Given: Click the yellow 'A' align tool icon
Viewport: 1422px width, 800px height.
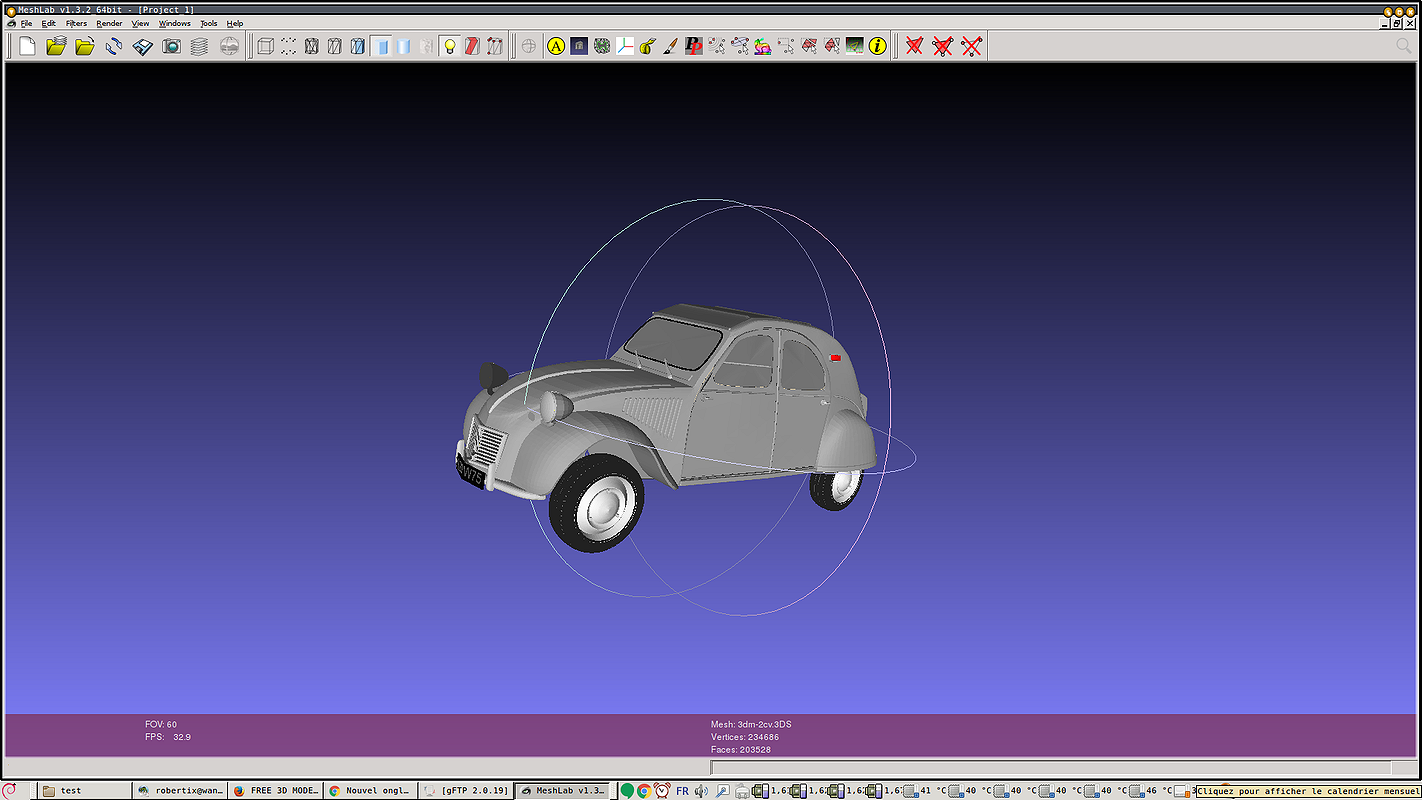Looking at the screenshot, I should 556,46.
